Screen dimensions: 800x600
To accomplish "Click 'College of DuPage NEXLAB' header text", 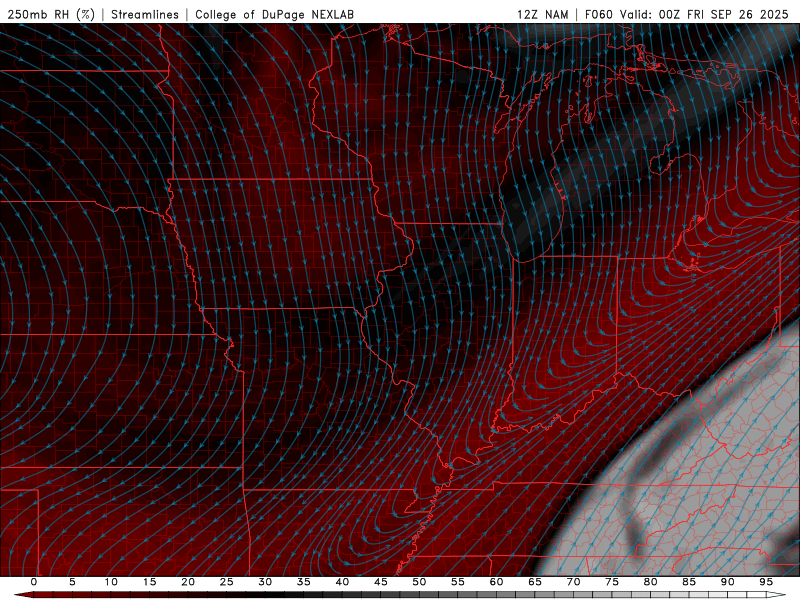I will pyautogui.click(x=274, y=14).
